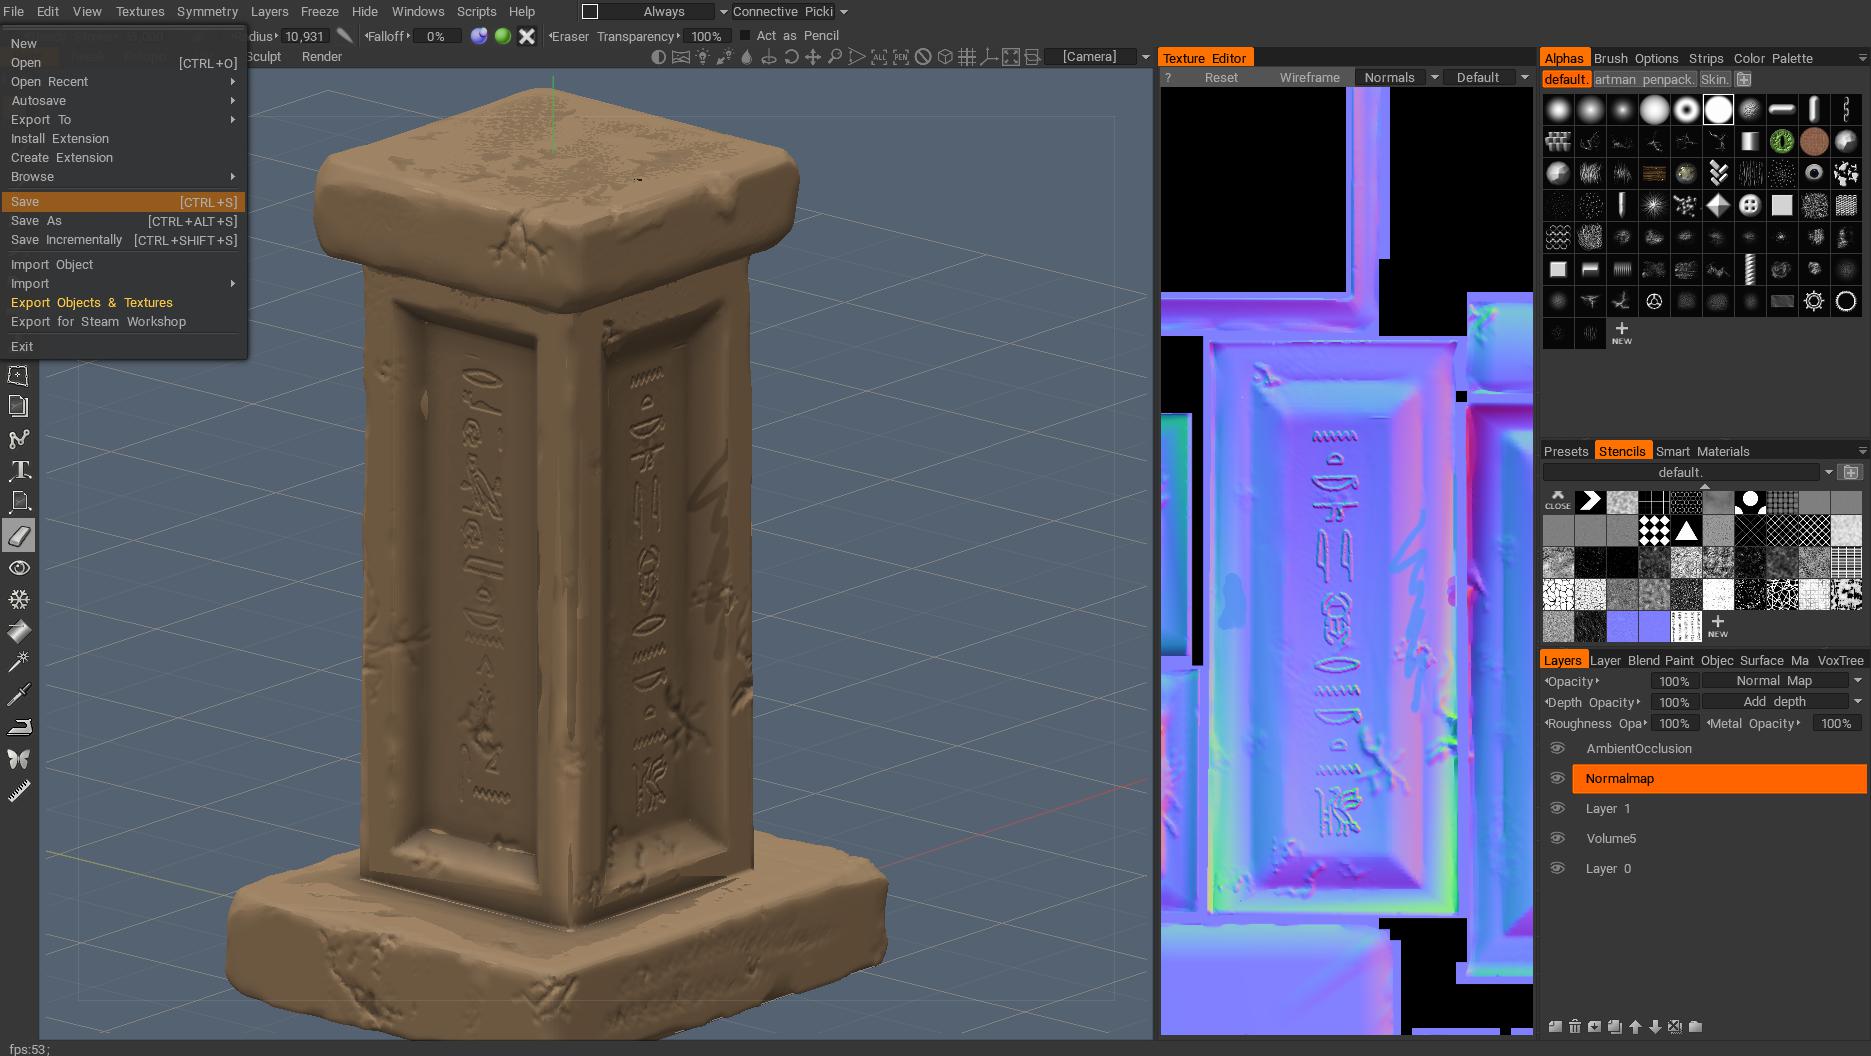
Task: Click the perspective cube icon in viewport bar
Action: [945, 57]
